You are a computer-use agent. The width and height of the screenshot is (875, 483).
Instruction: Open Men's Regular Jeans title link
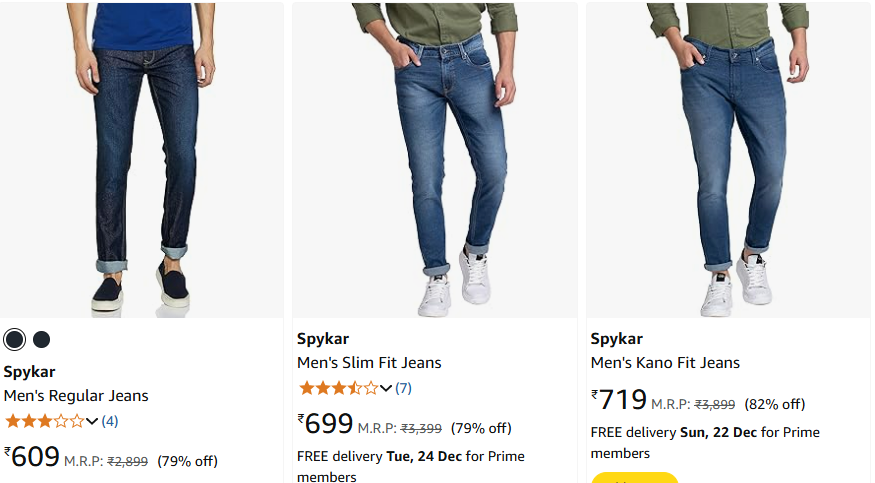coord(76,395)
